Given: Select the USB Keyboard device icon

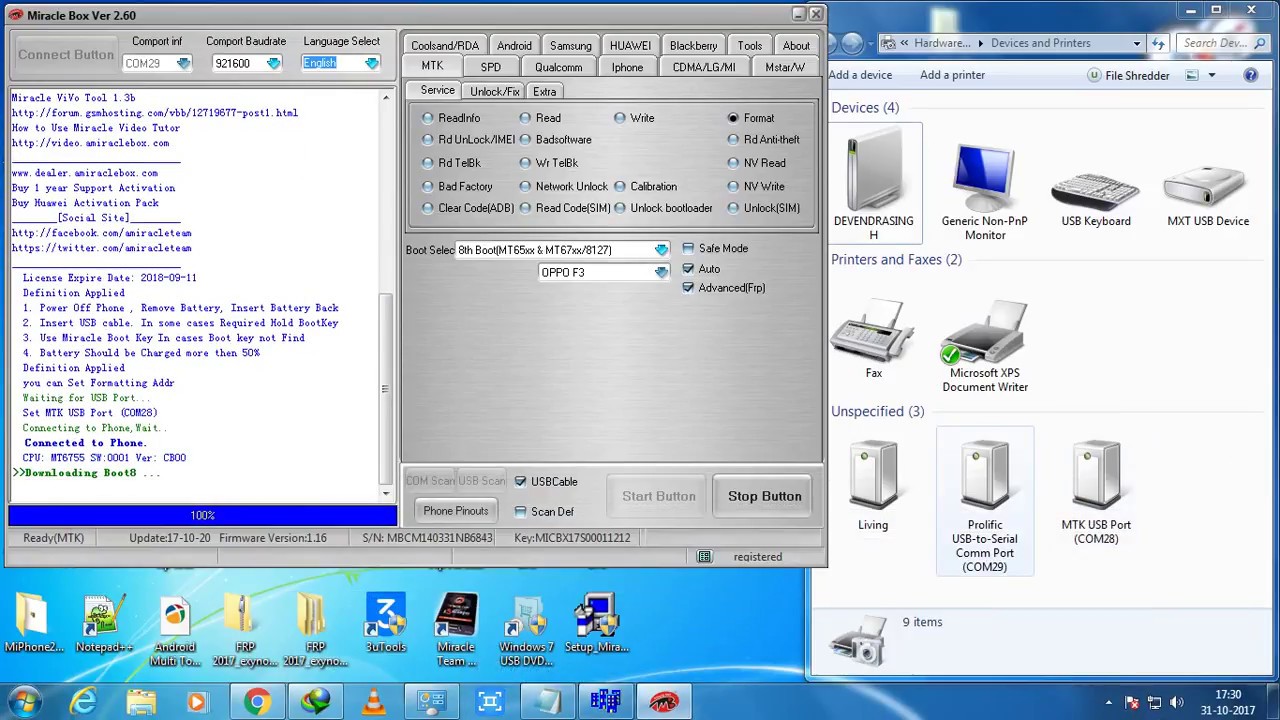Looking at the screenshot, I should tap(1096, 190).
